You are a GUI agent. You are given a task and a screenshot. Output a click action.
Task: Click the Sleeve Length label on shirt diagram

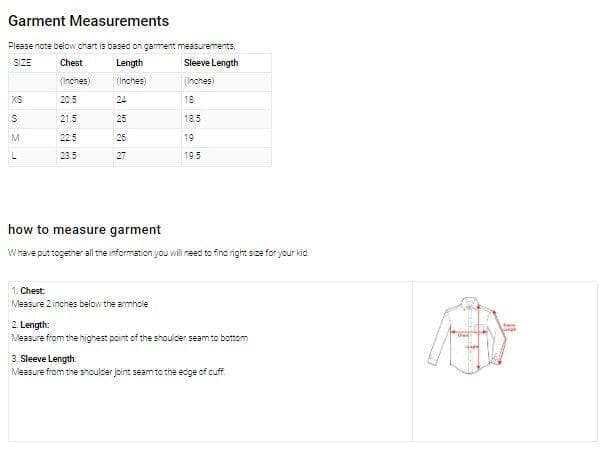(x=509, y=327)
